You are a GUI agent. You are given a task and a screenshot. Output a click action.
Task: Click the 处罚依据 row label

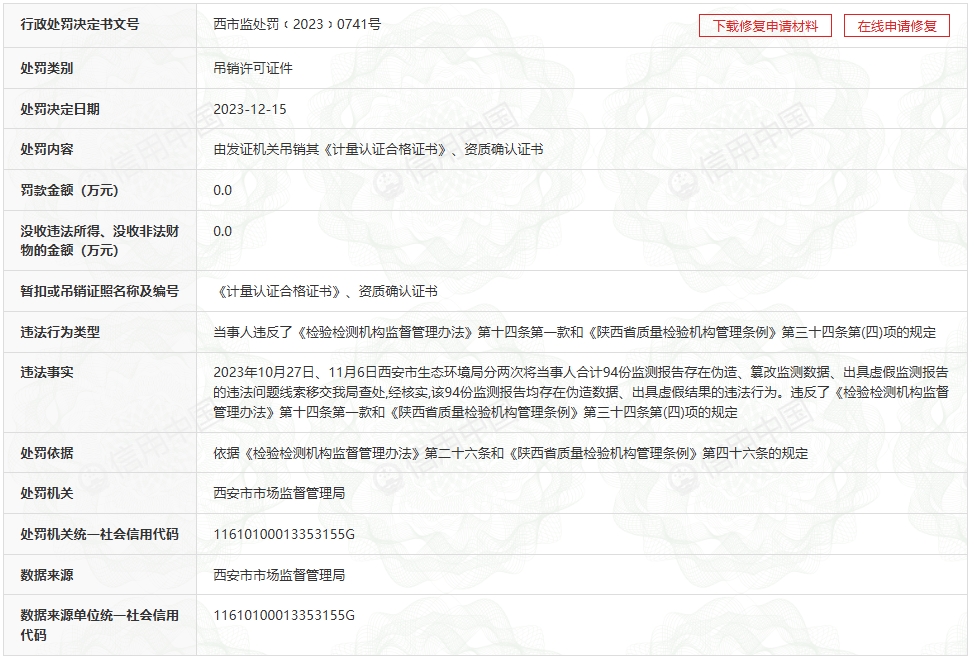[47, 453]
